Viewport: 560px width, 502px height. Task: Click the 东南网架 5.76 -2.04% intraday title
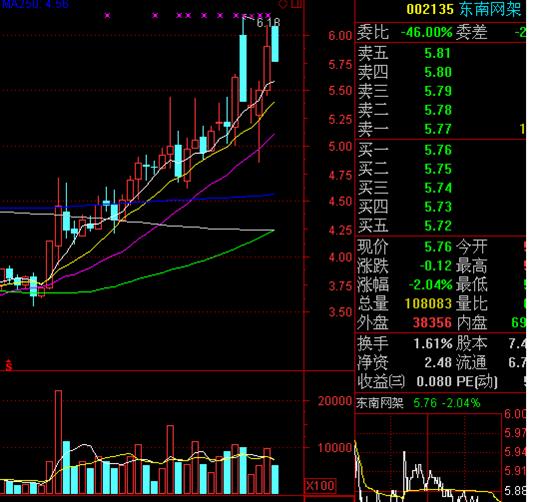click(x=418, y=403)
